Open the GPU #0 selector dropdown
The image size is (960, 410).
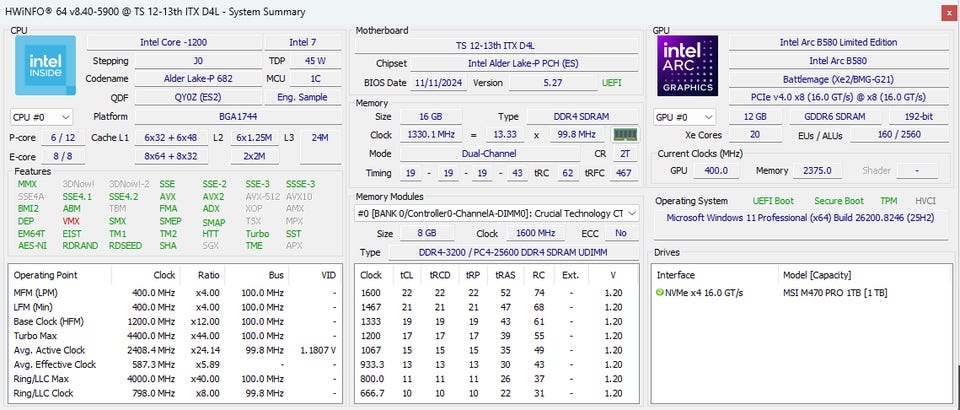pos(684,117)
